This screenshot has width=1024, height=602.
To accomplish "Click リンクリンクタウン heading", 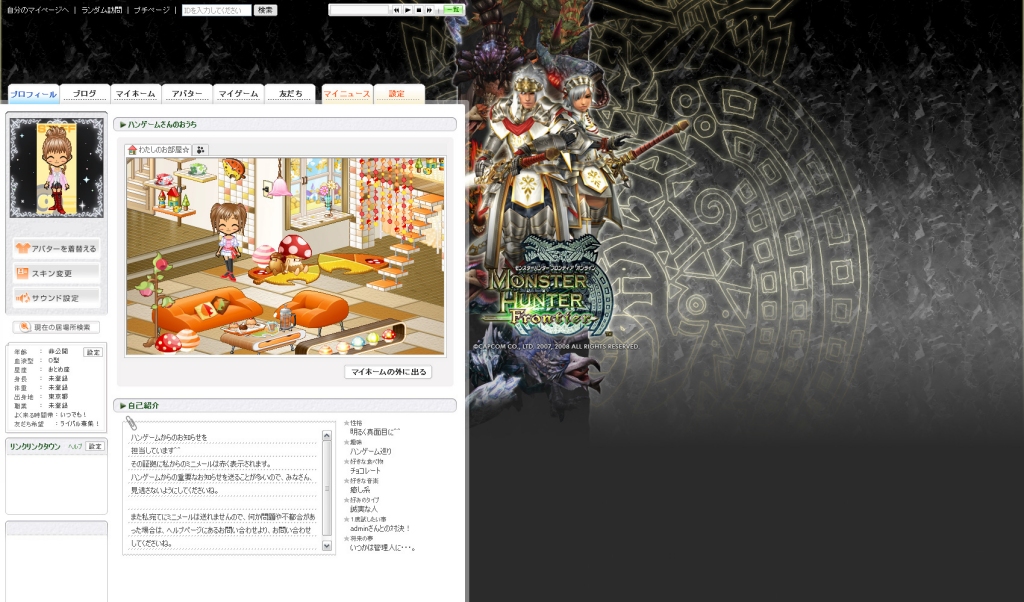I will (x=35, y=447).
